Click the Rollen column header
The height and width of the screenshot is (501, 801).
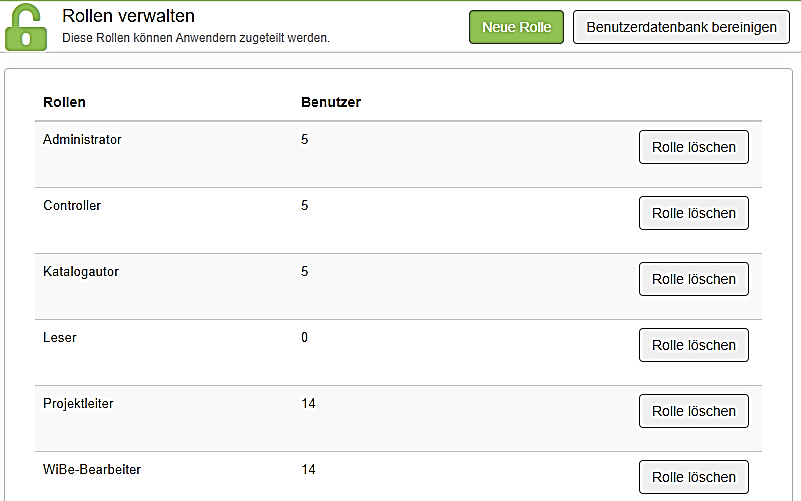(x=64, y=102)
